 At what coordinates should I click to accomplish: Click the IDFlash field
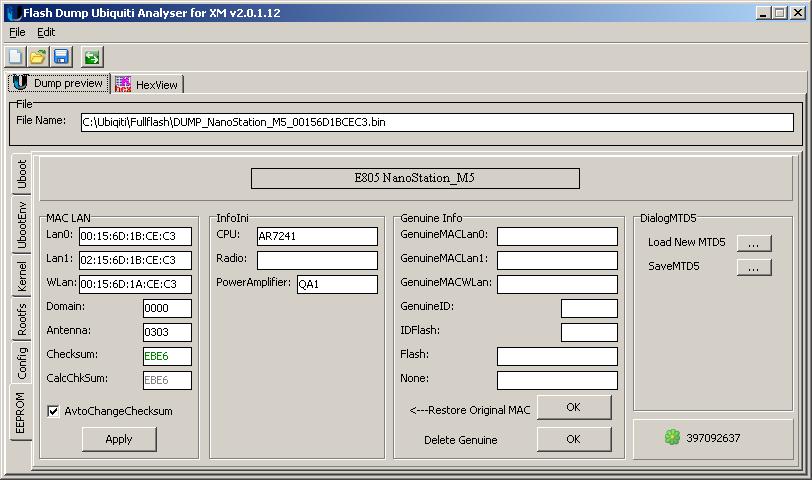pos(589,332)
